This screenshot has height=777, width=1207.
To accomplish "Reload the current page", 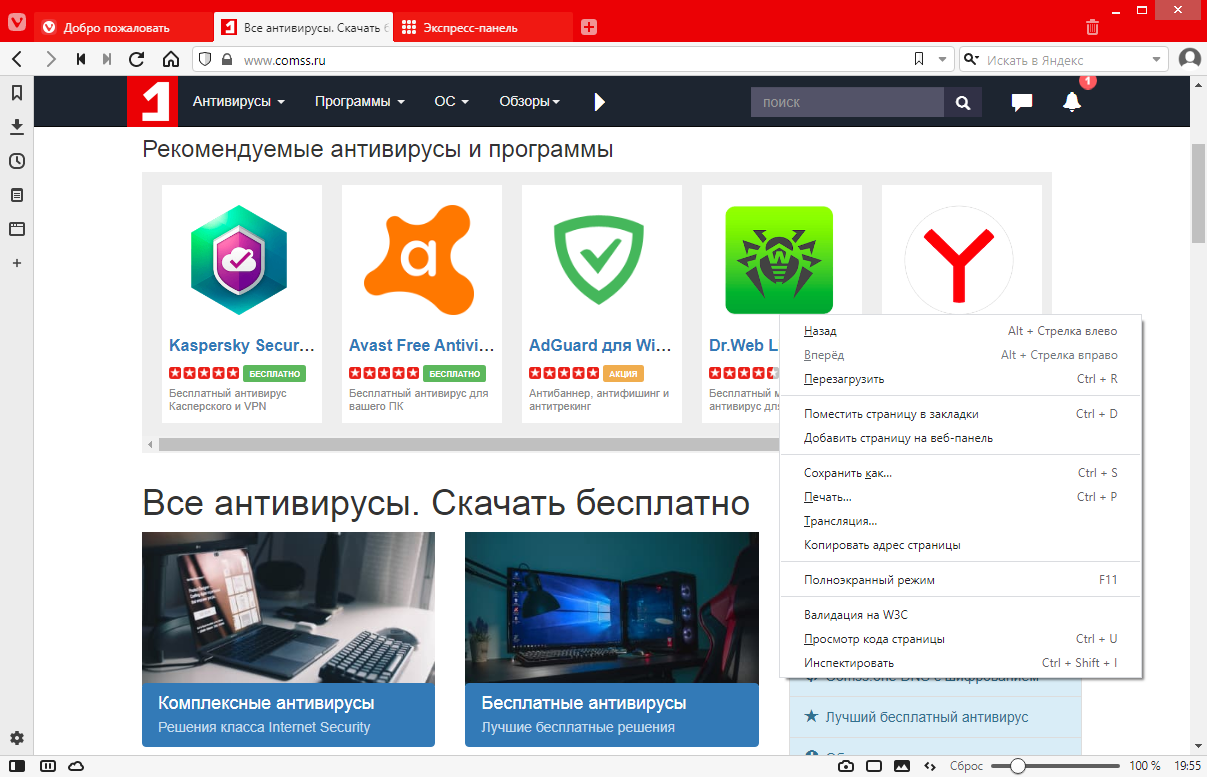I will [x=137, y=60].
